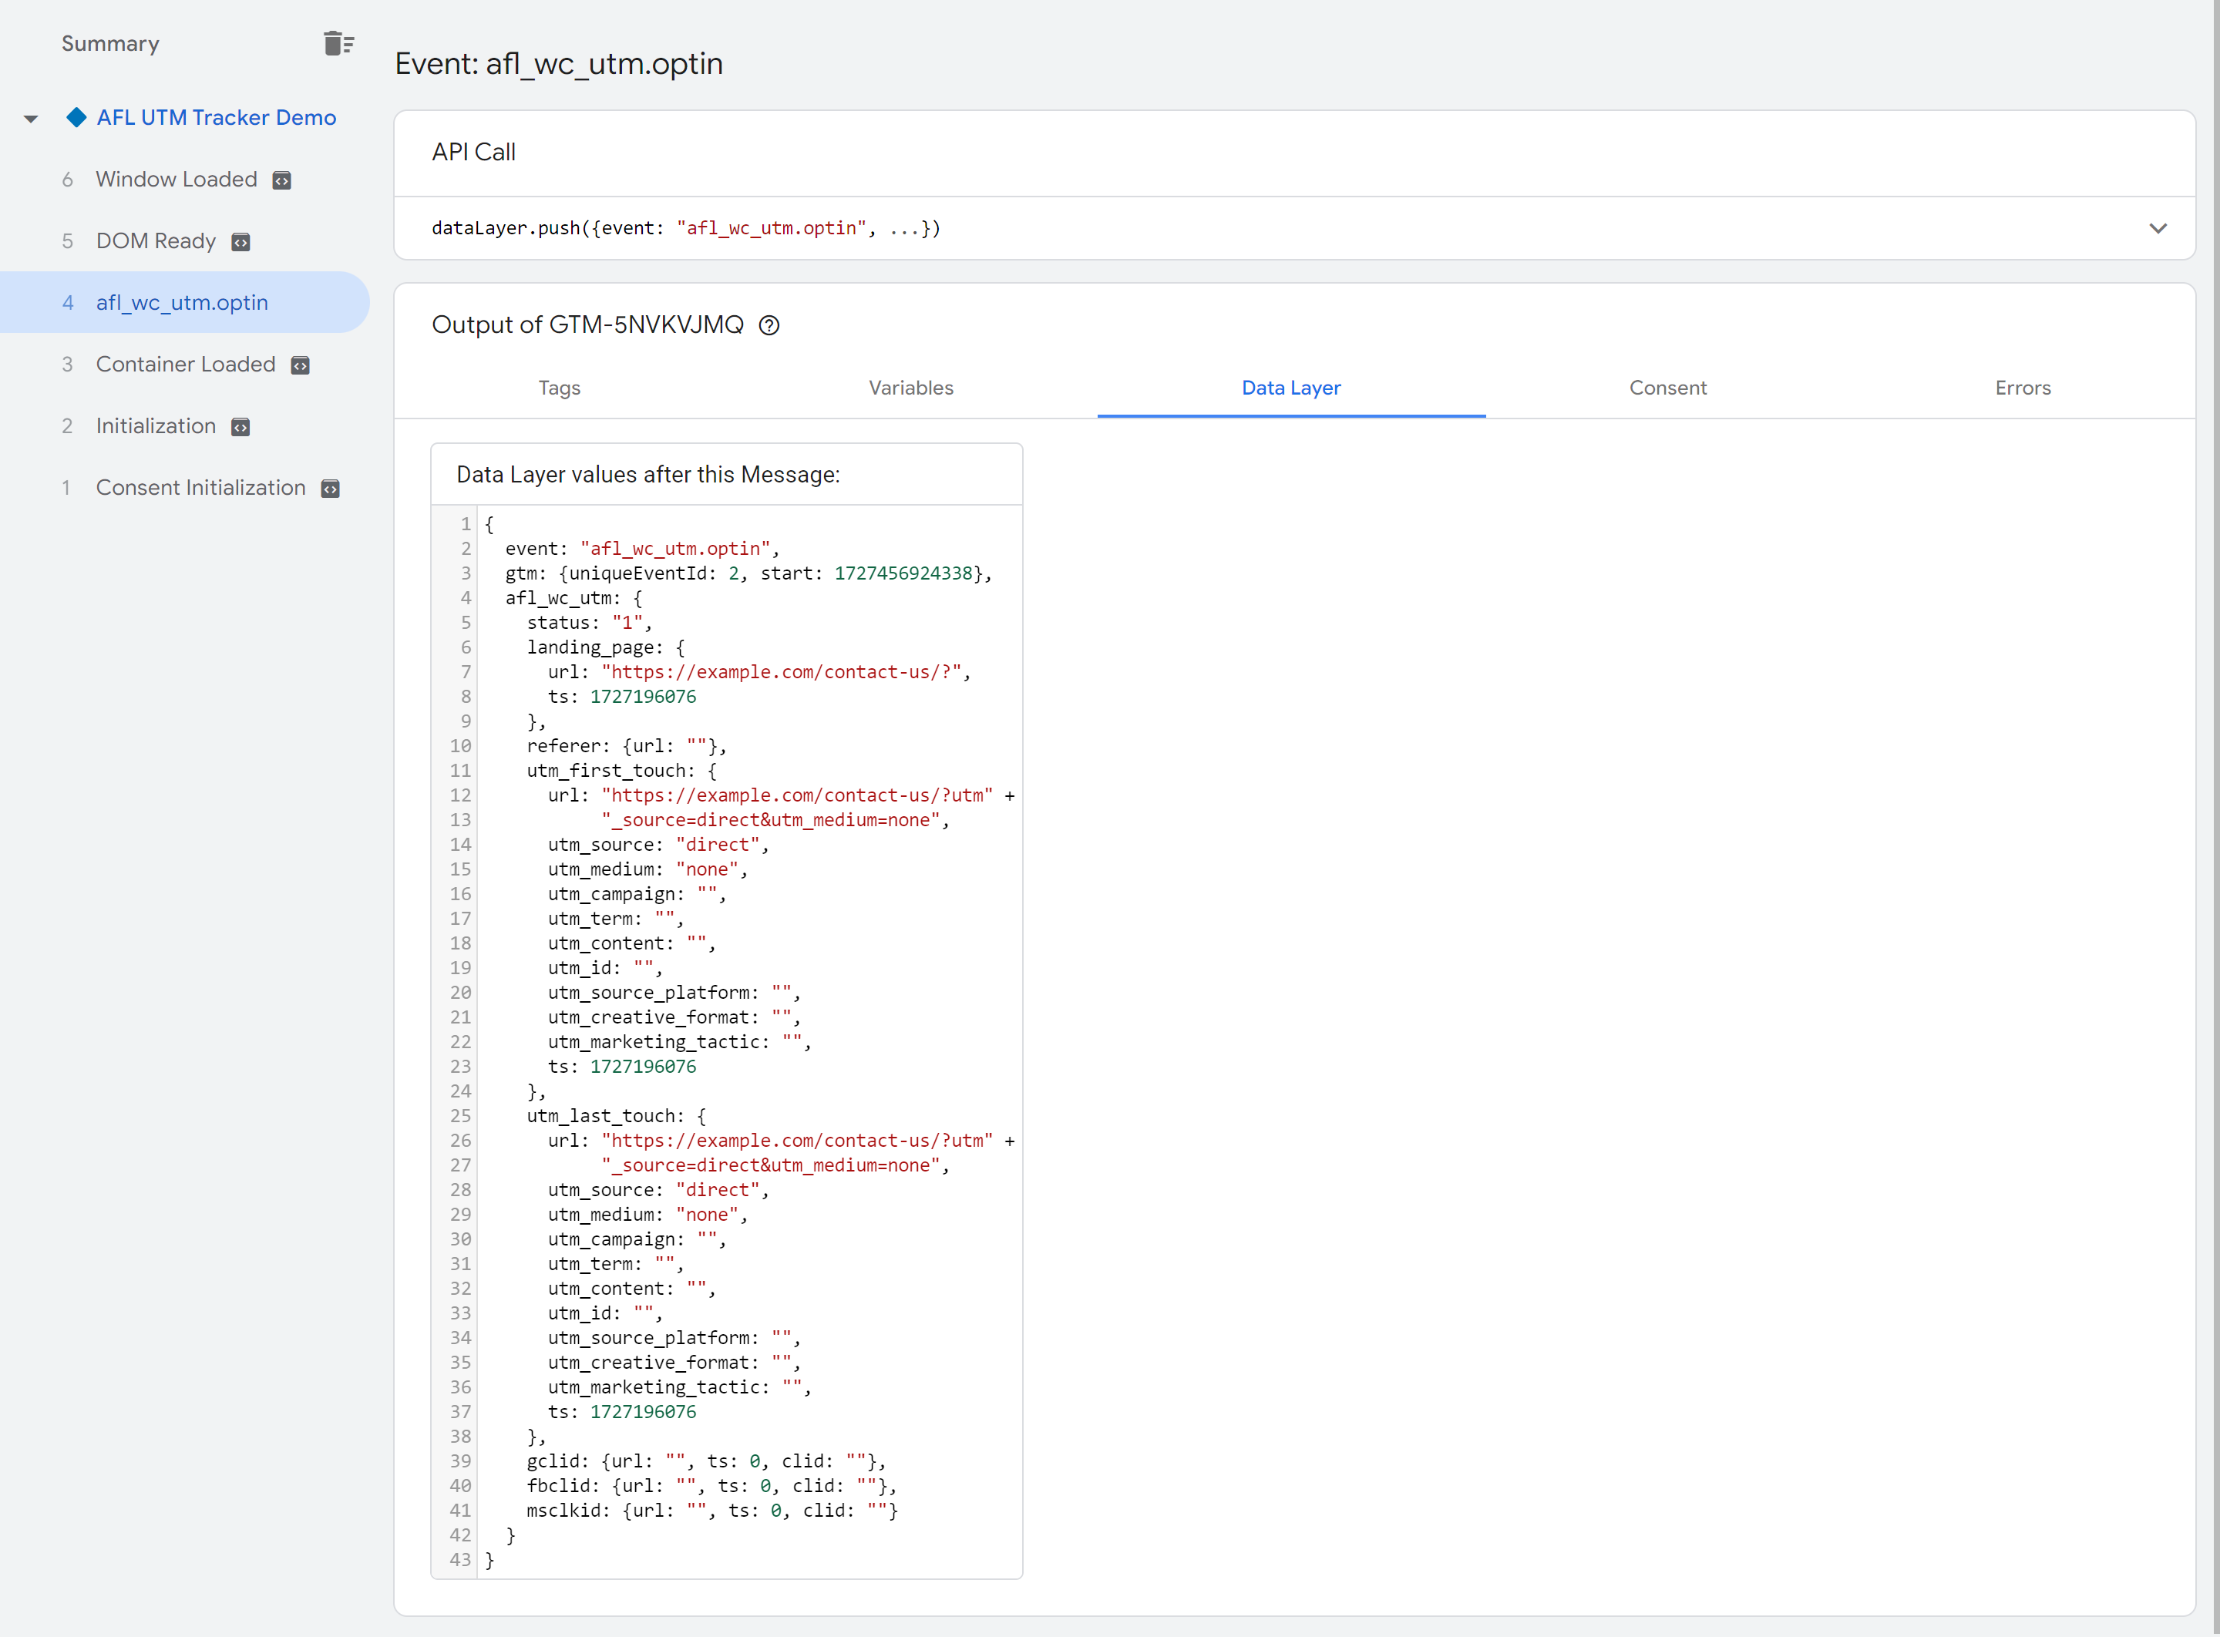Click the code icon next to Container Loaded
This screenshot has height=1637, width=2220.
tap(300, 365)
